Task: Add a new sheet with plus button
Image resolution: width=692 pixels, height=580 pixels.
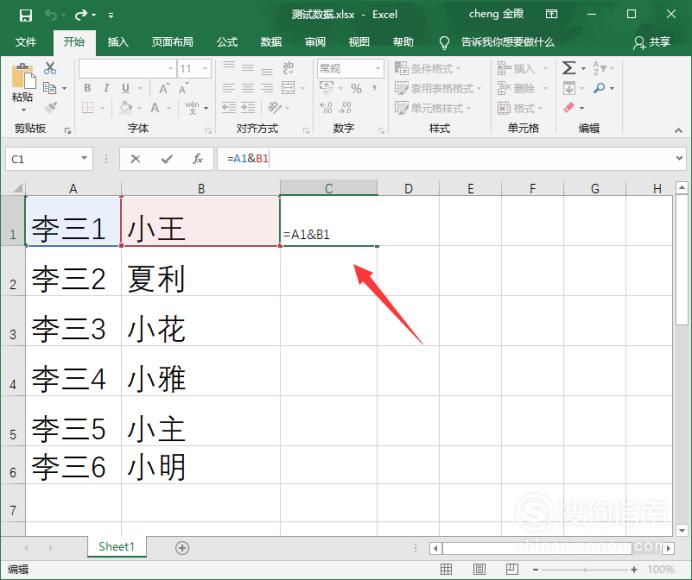Action: [x=182, y=548]
